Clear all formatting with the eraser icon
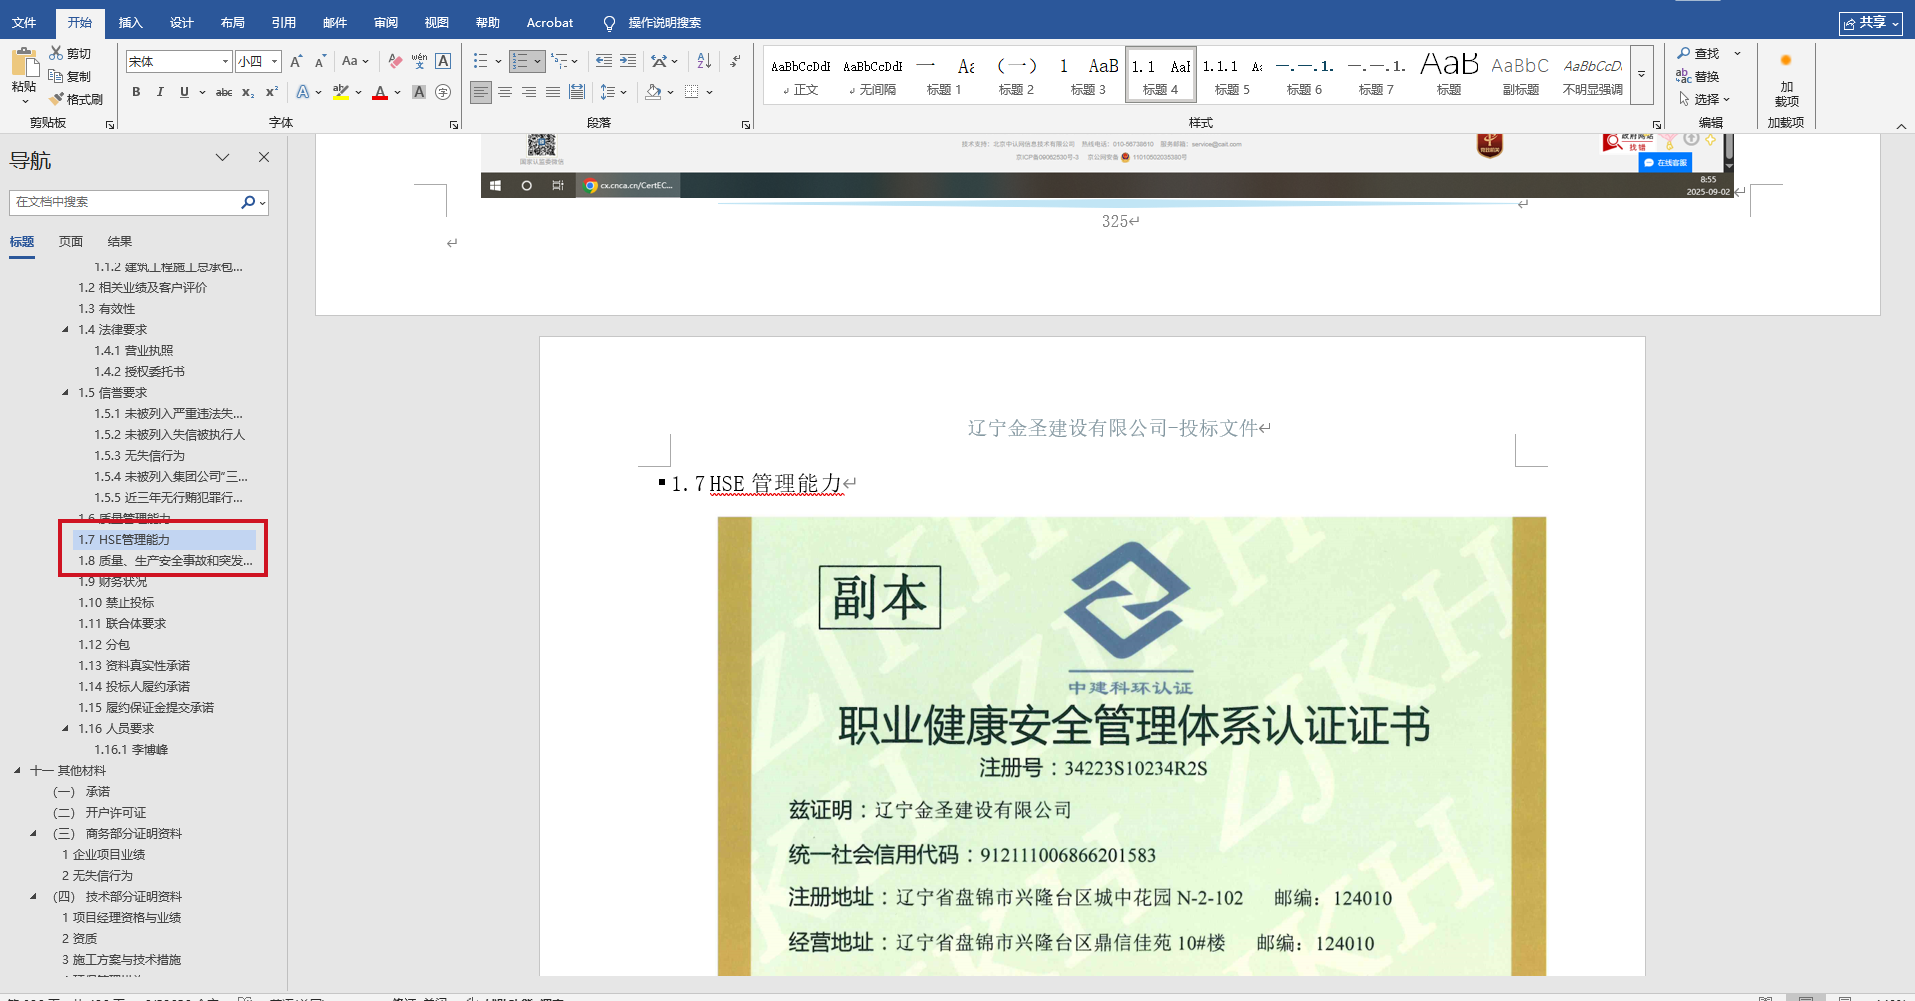The width and height of the screenshot is (1915, 1001). [395, 62]
